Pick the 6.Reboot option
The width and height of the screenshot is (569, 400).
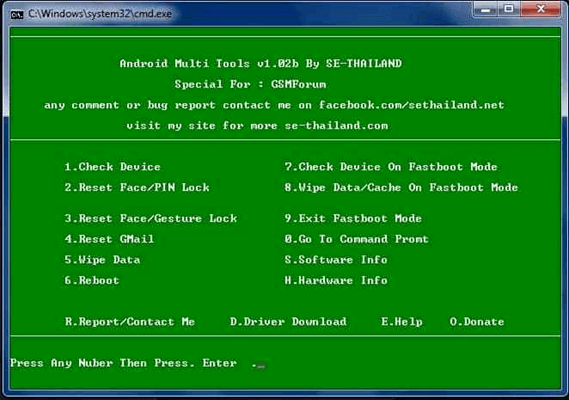[92, 281]
